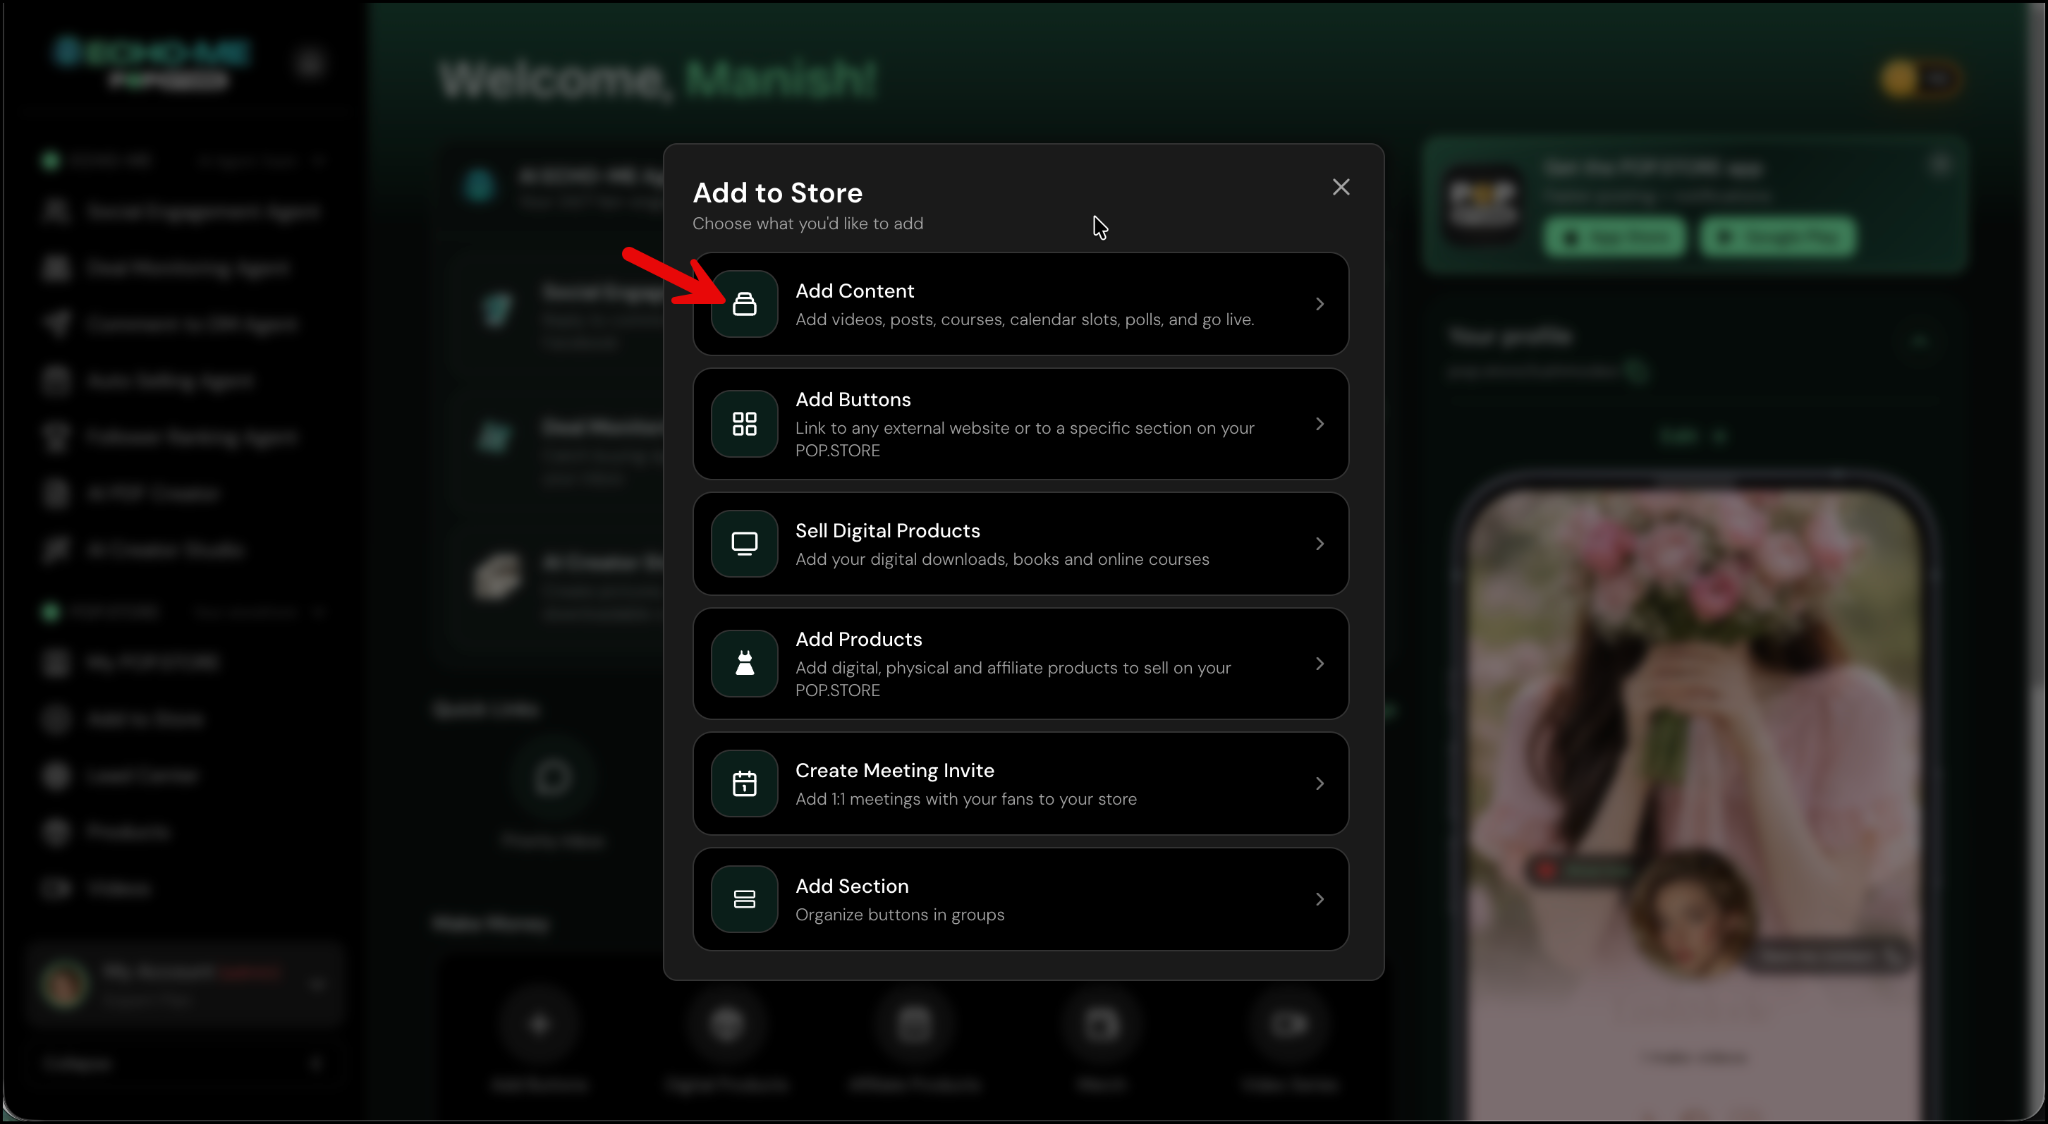Select the "Add Buttons" option title
The width and height of the screenshot is (2048, 1124).
tap(853, 400)
